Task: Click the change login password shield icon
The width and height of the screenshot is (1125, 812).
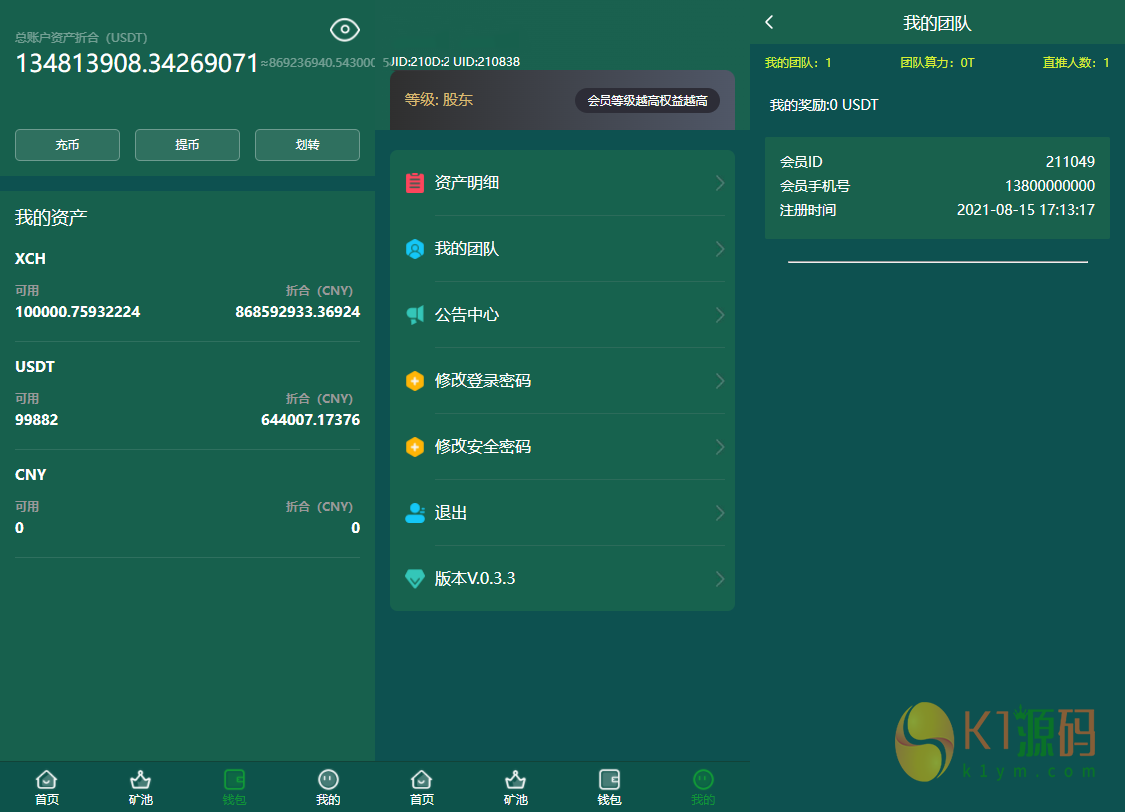Action: tap(415, 381)
